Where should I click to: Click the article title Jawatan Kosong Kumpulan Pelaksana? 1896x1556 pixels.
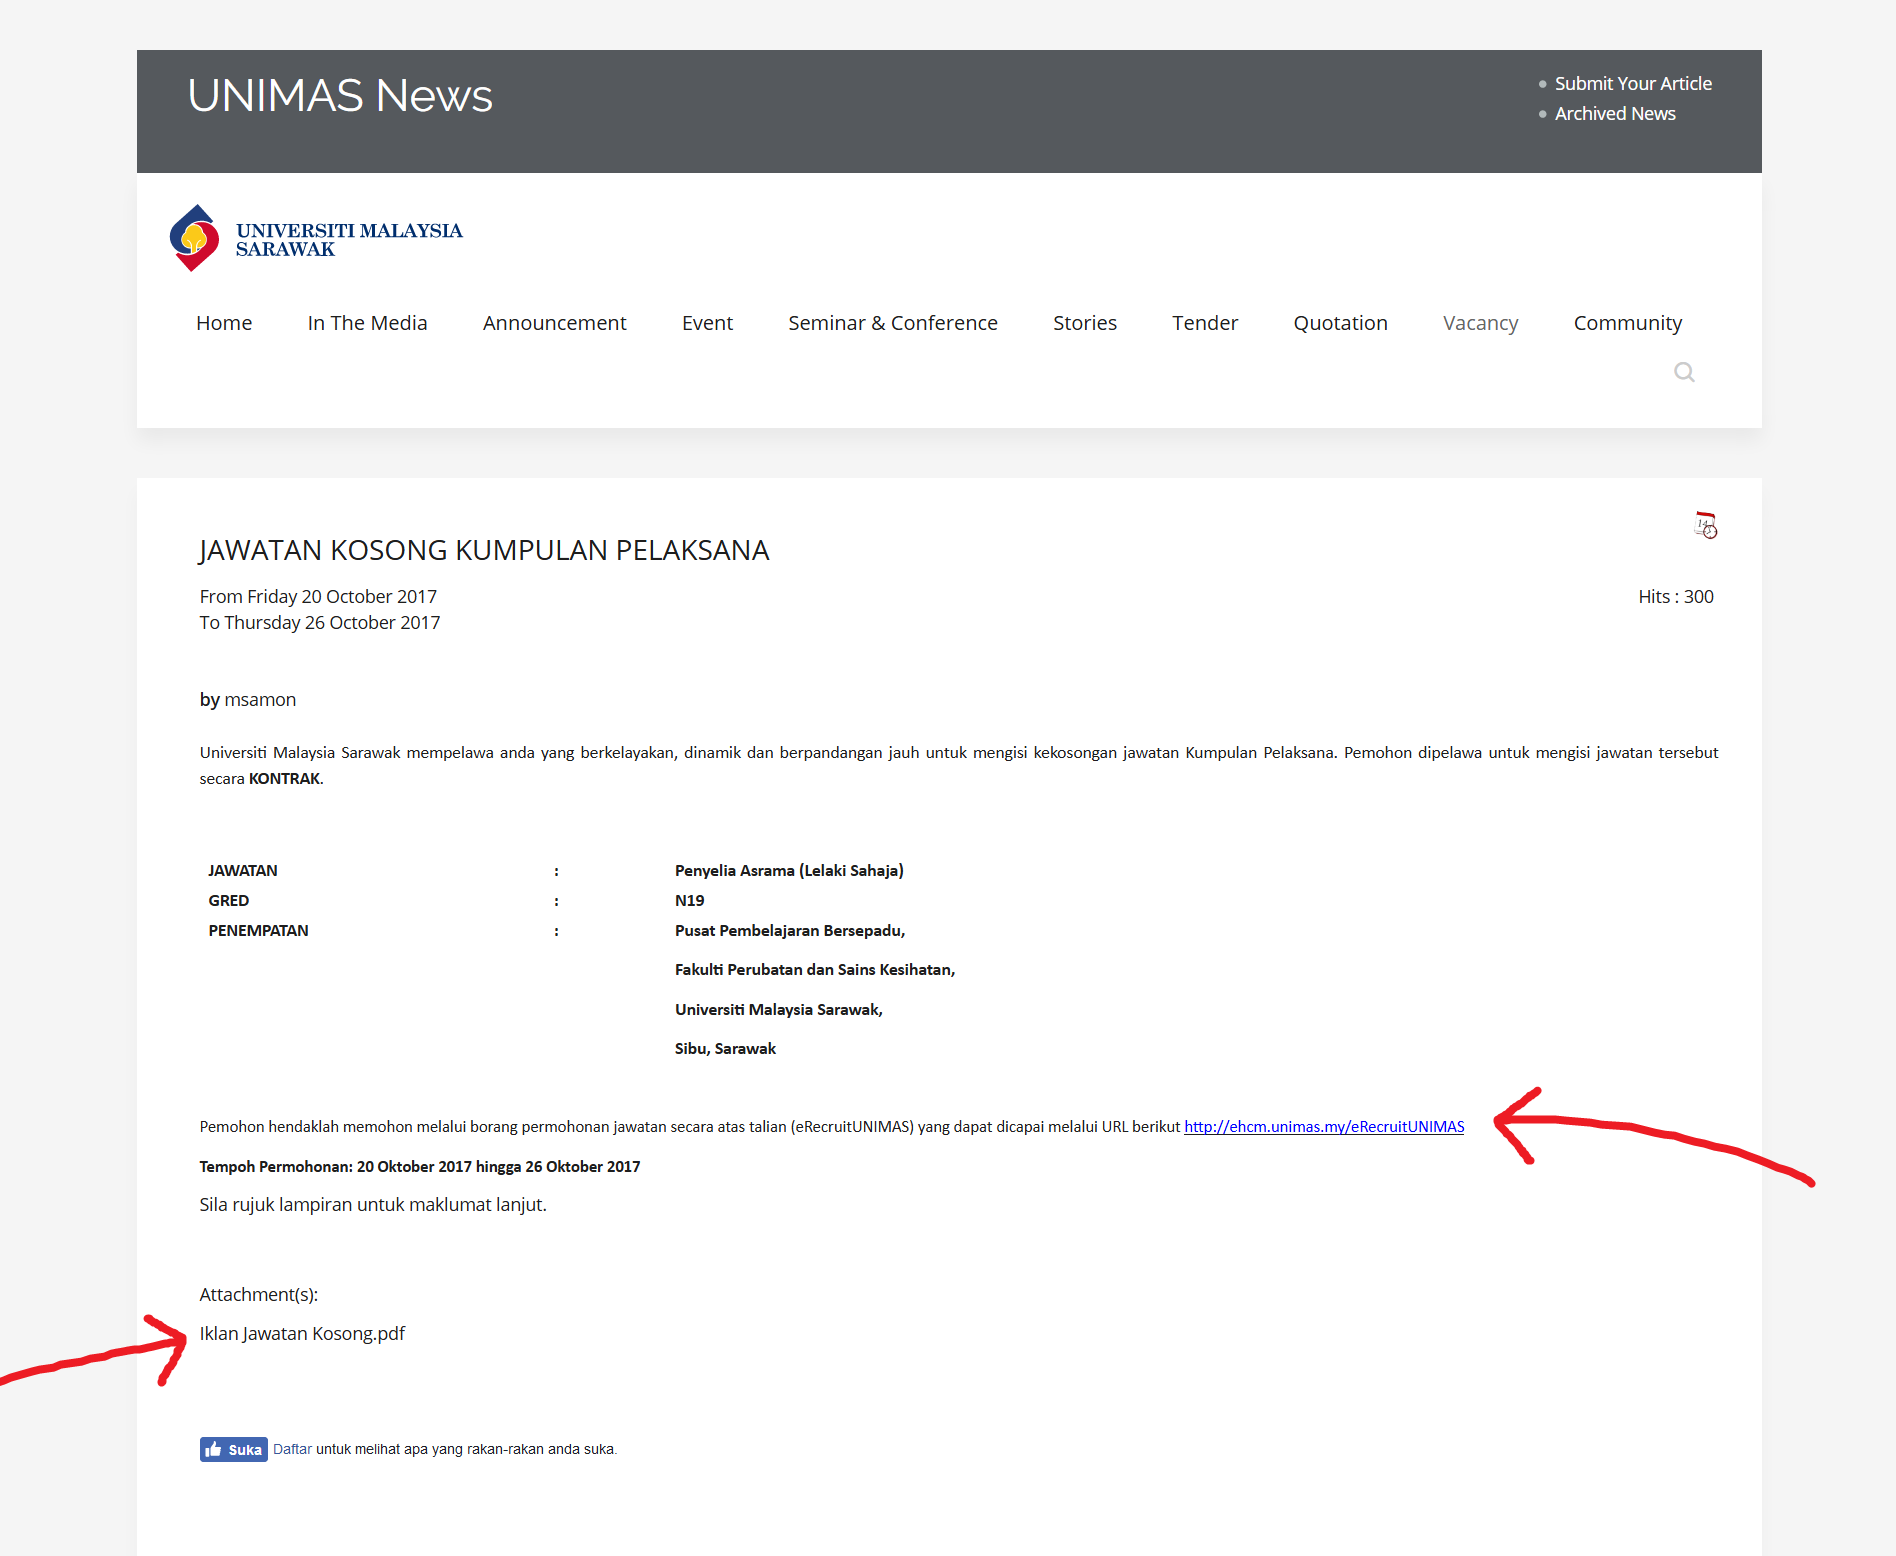click(484, 551)
